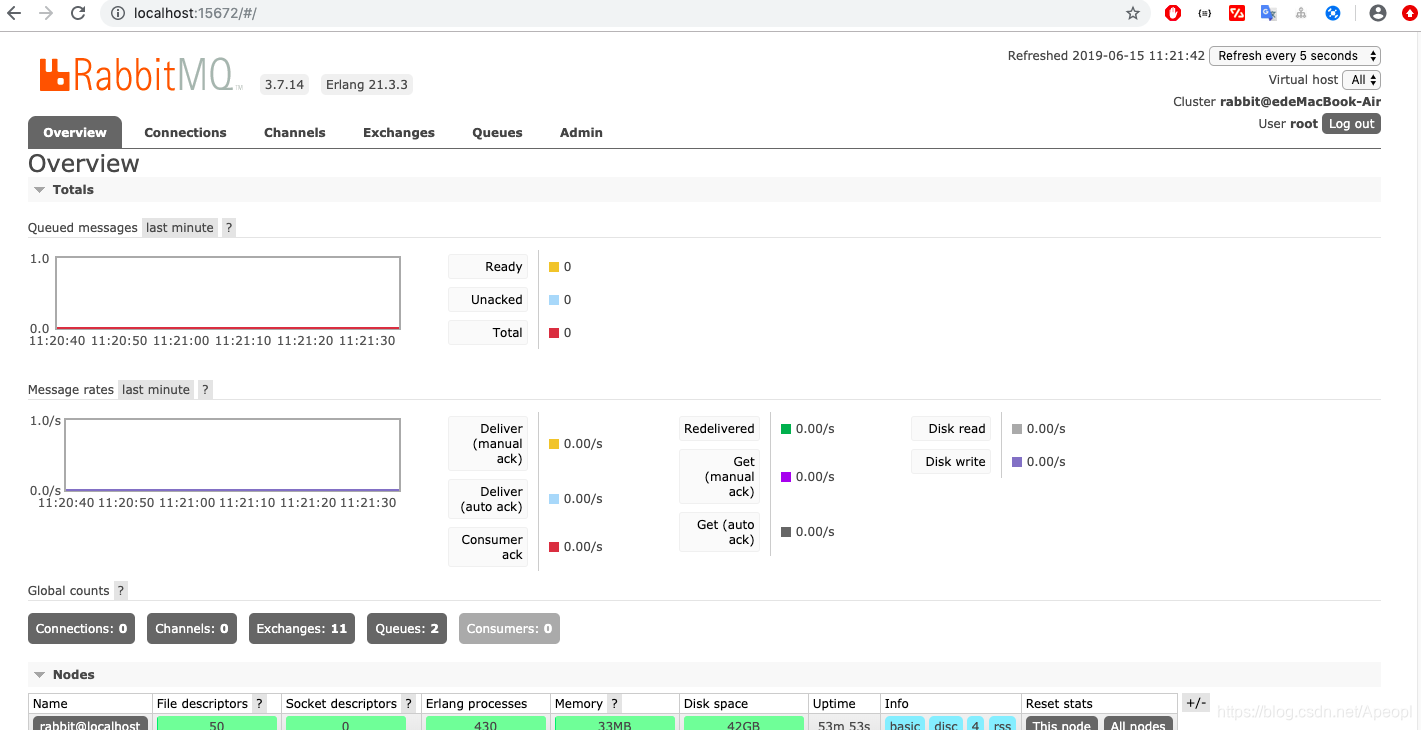
Task: Open help for Global counts
Action: [x=121, y=591]
